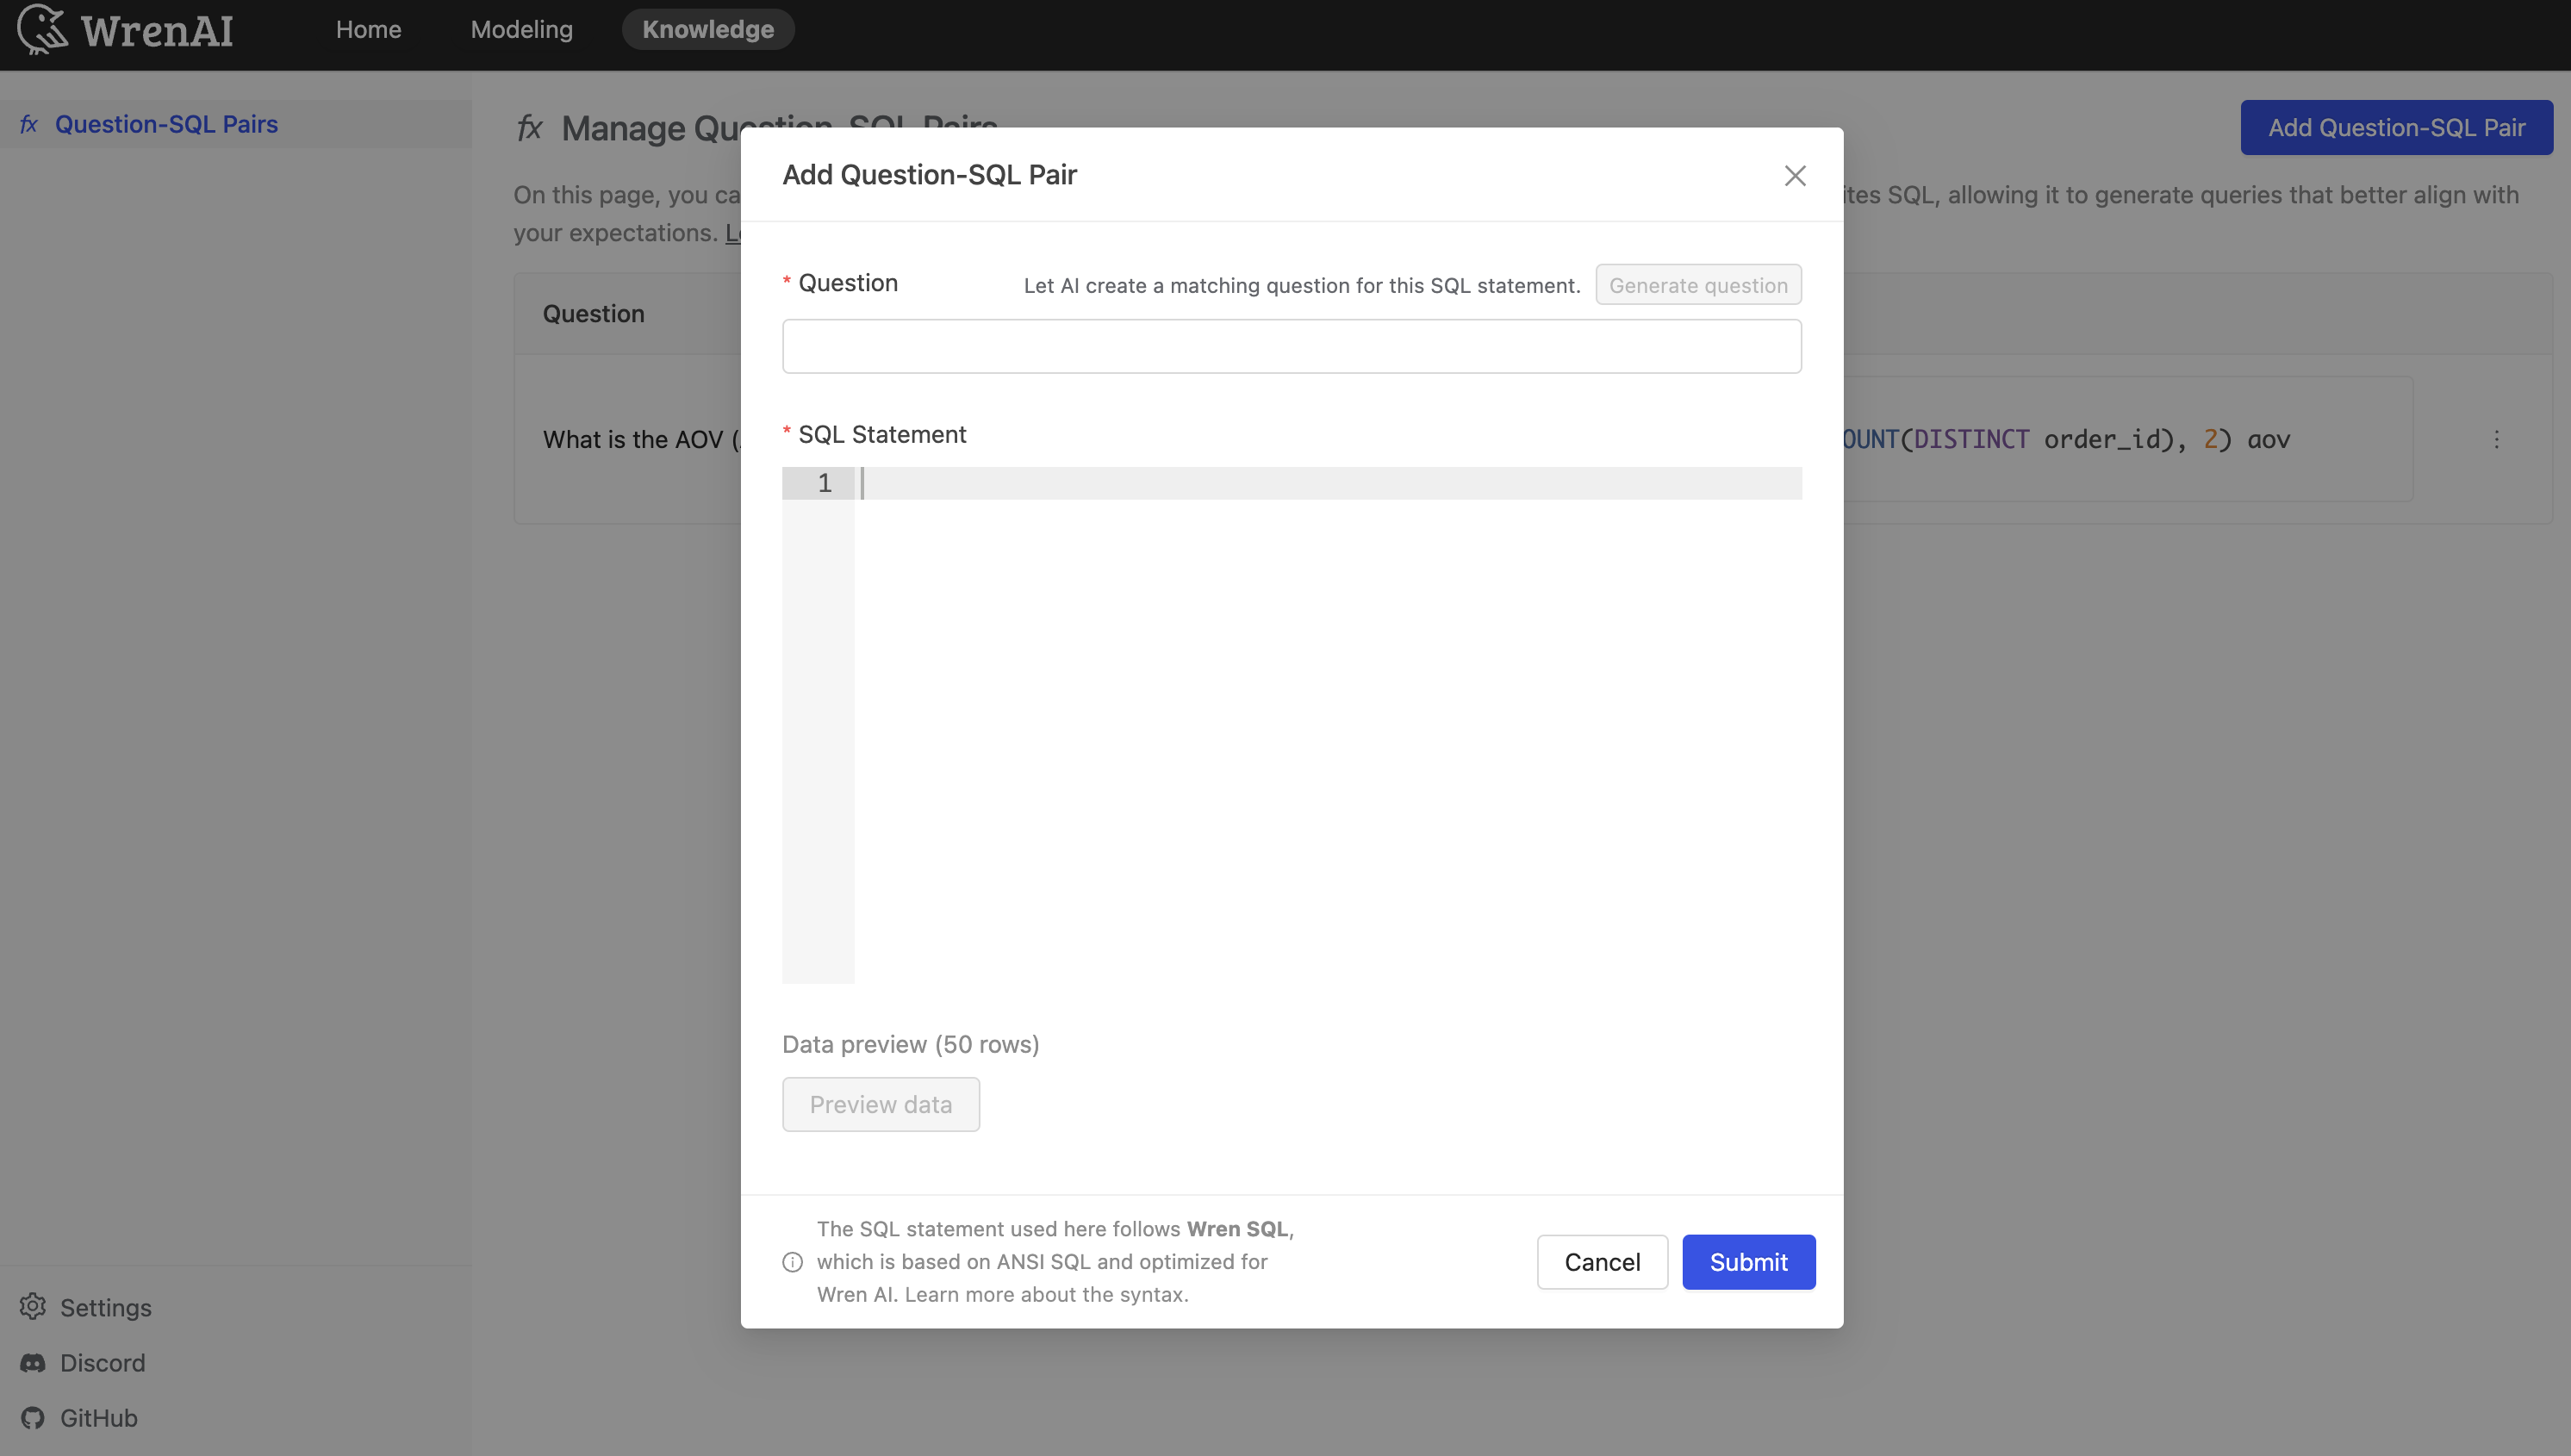Close the Add Question-SQL Pair dialog
Image resolution: width=2571 pixels, height=1456 pixels.
pos(1794,175)
